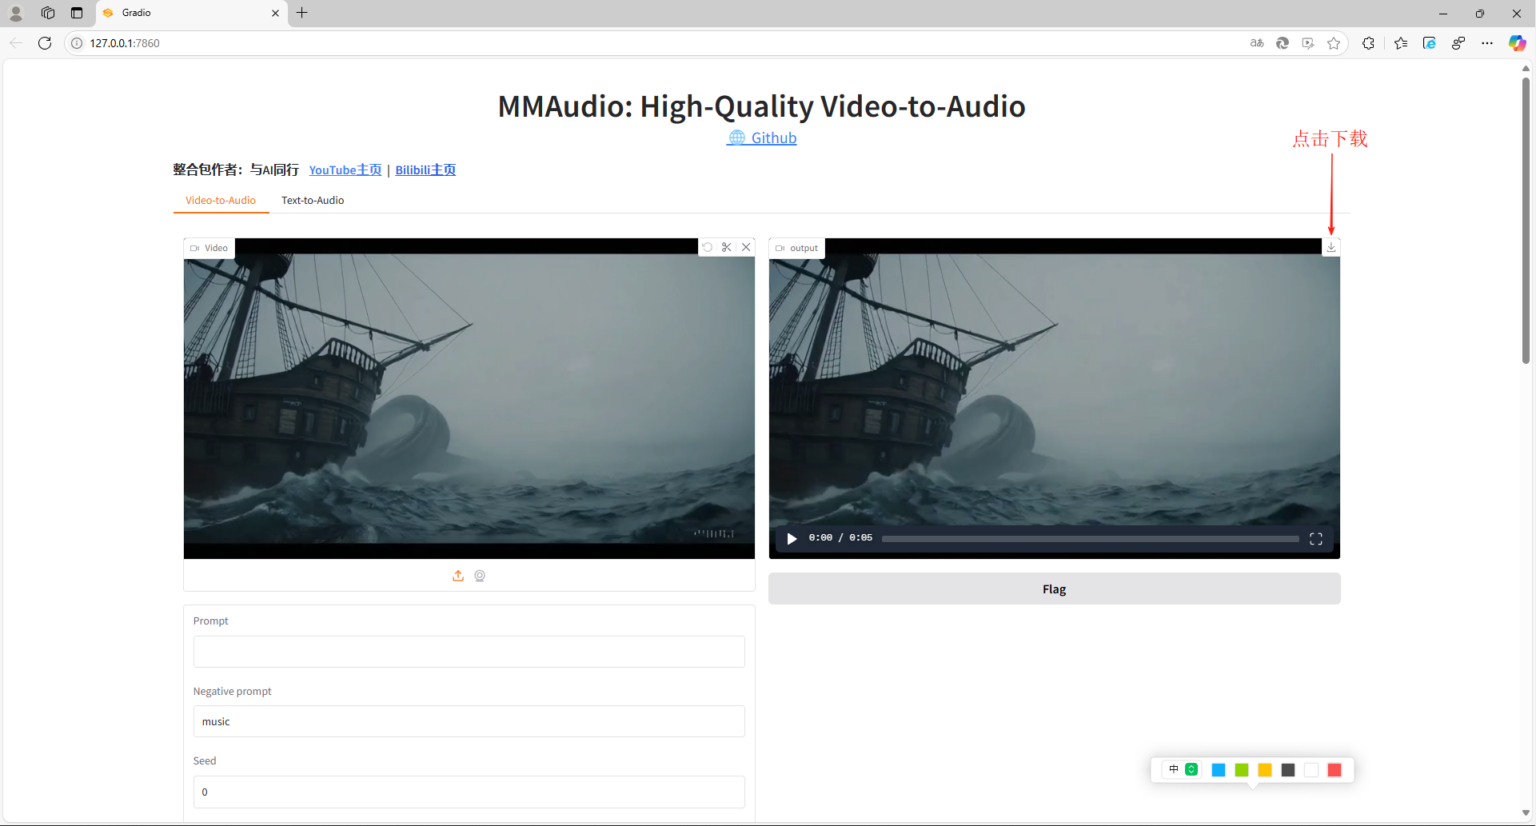Open the Bilibili主页 link
The image size is (1536, 826).
[x=425, y=170]
